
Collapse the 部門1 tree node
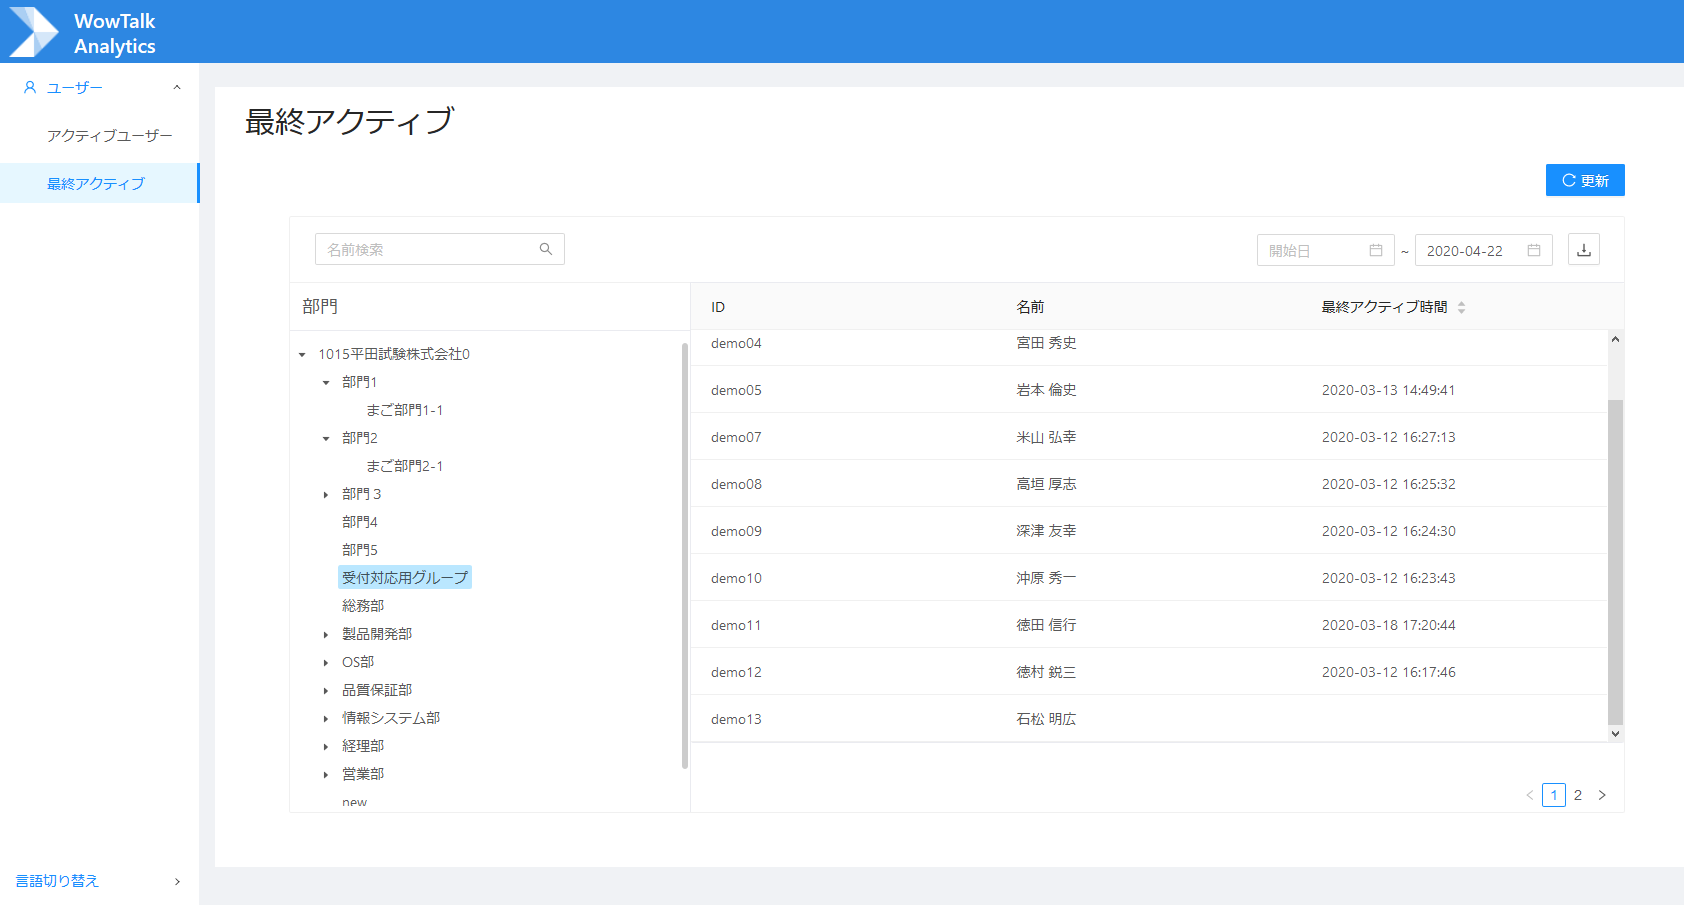[326, 383]
